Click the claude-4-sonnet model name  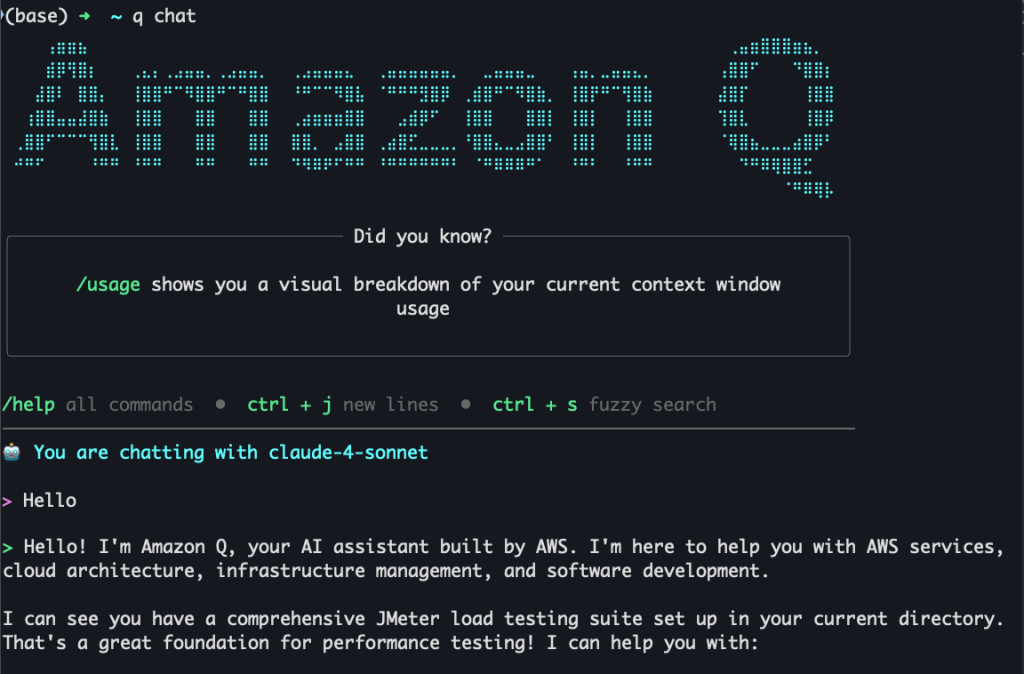click(348, 452)
